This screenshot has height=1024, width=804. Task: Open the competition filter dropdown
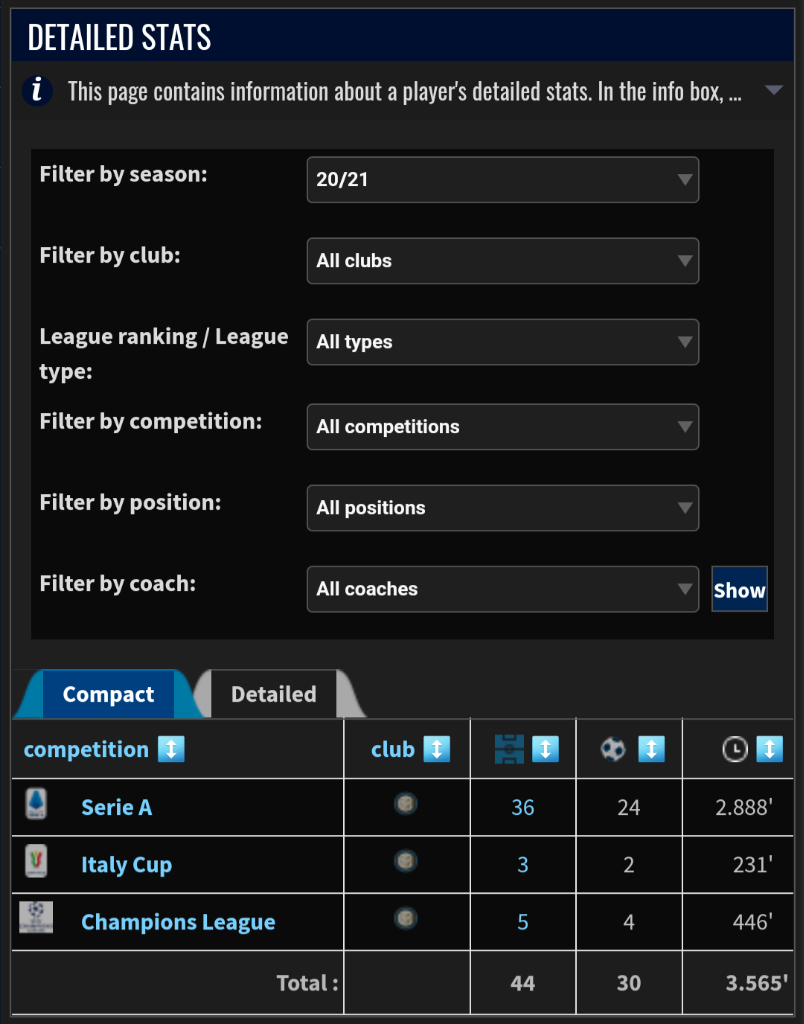tap(502, 427)
